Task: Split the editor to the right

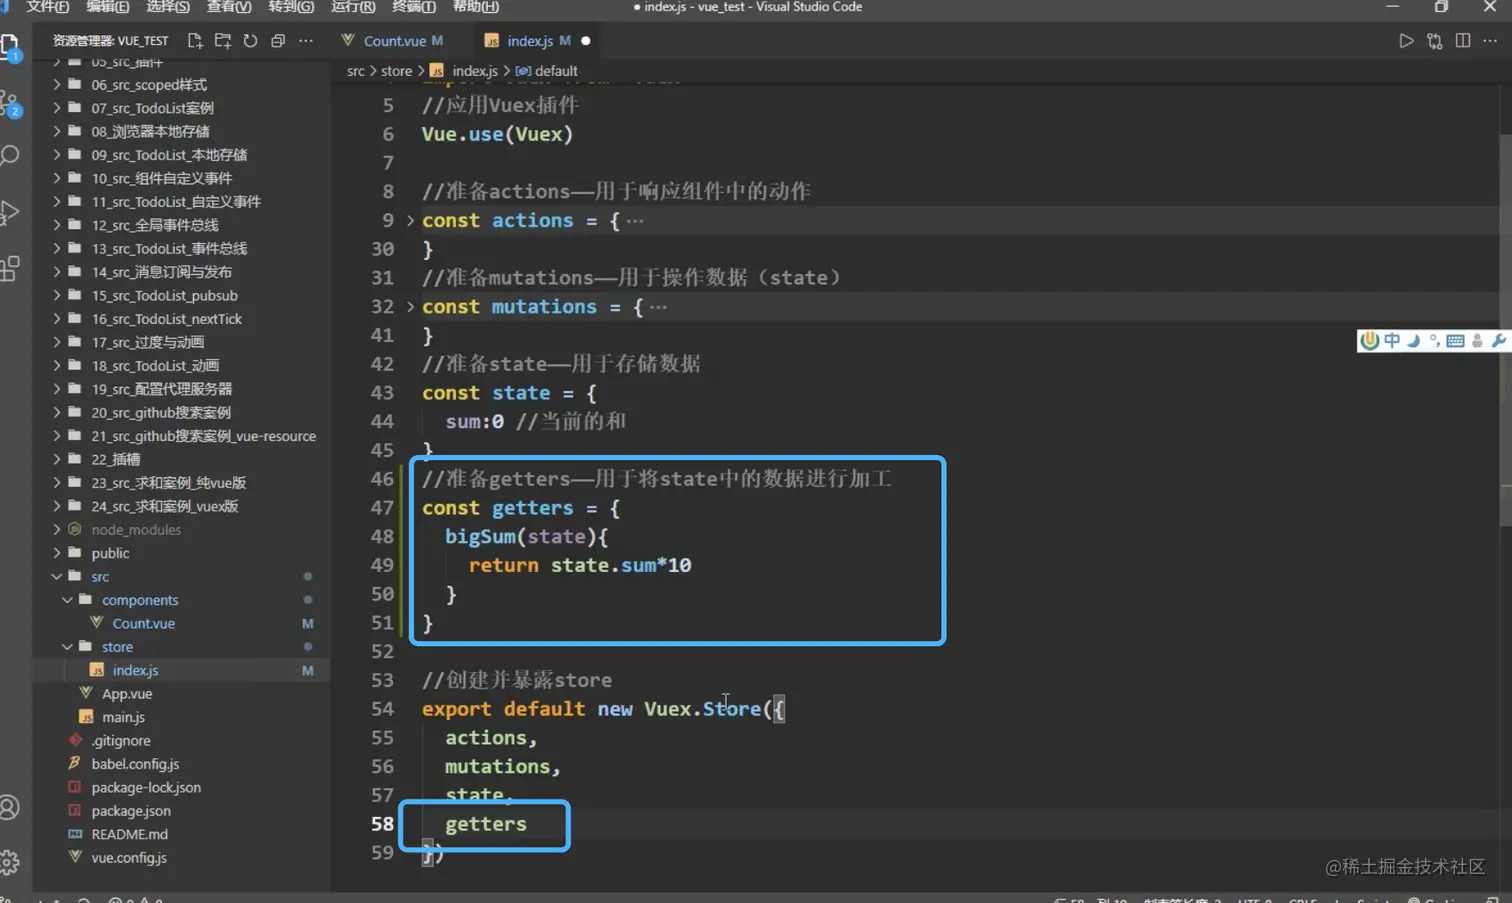Action: 1463,41
